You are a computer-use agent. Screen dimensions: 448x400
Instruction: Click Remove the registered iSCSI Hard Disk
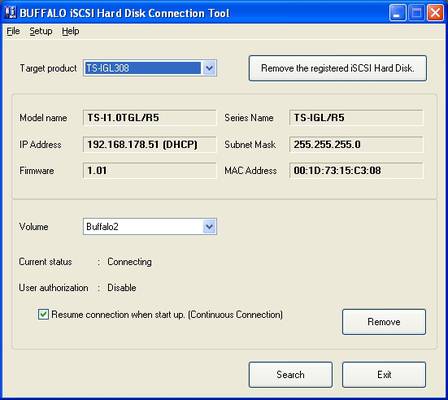click(337, 68)
